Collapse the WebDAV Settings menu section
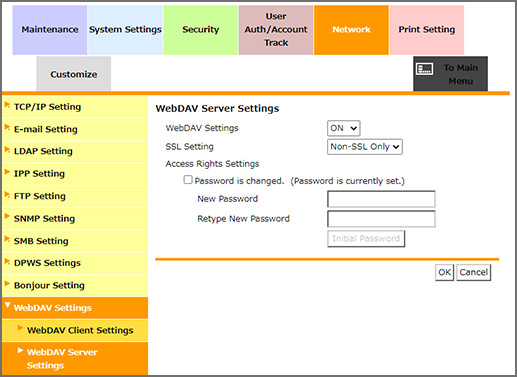517x377 pixels. coord(75,308)
